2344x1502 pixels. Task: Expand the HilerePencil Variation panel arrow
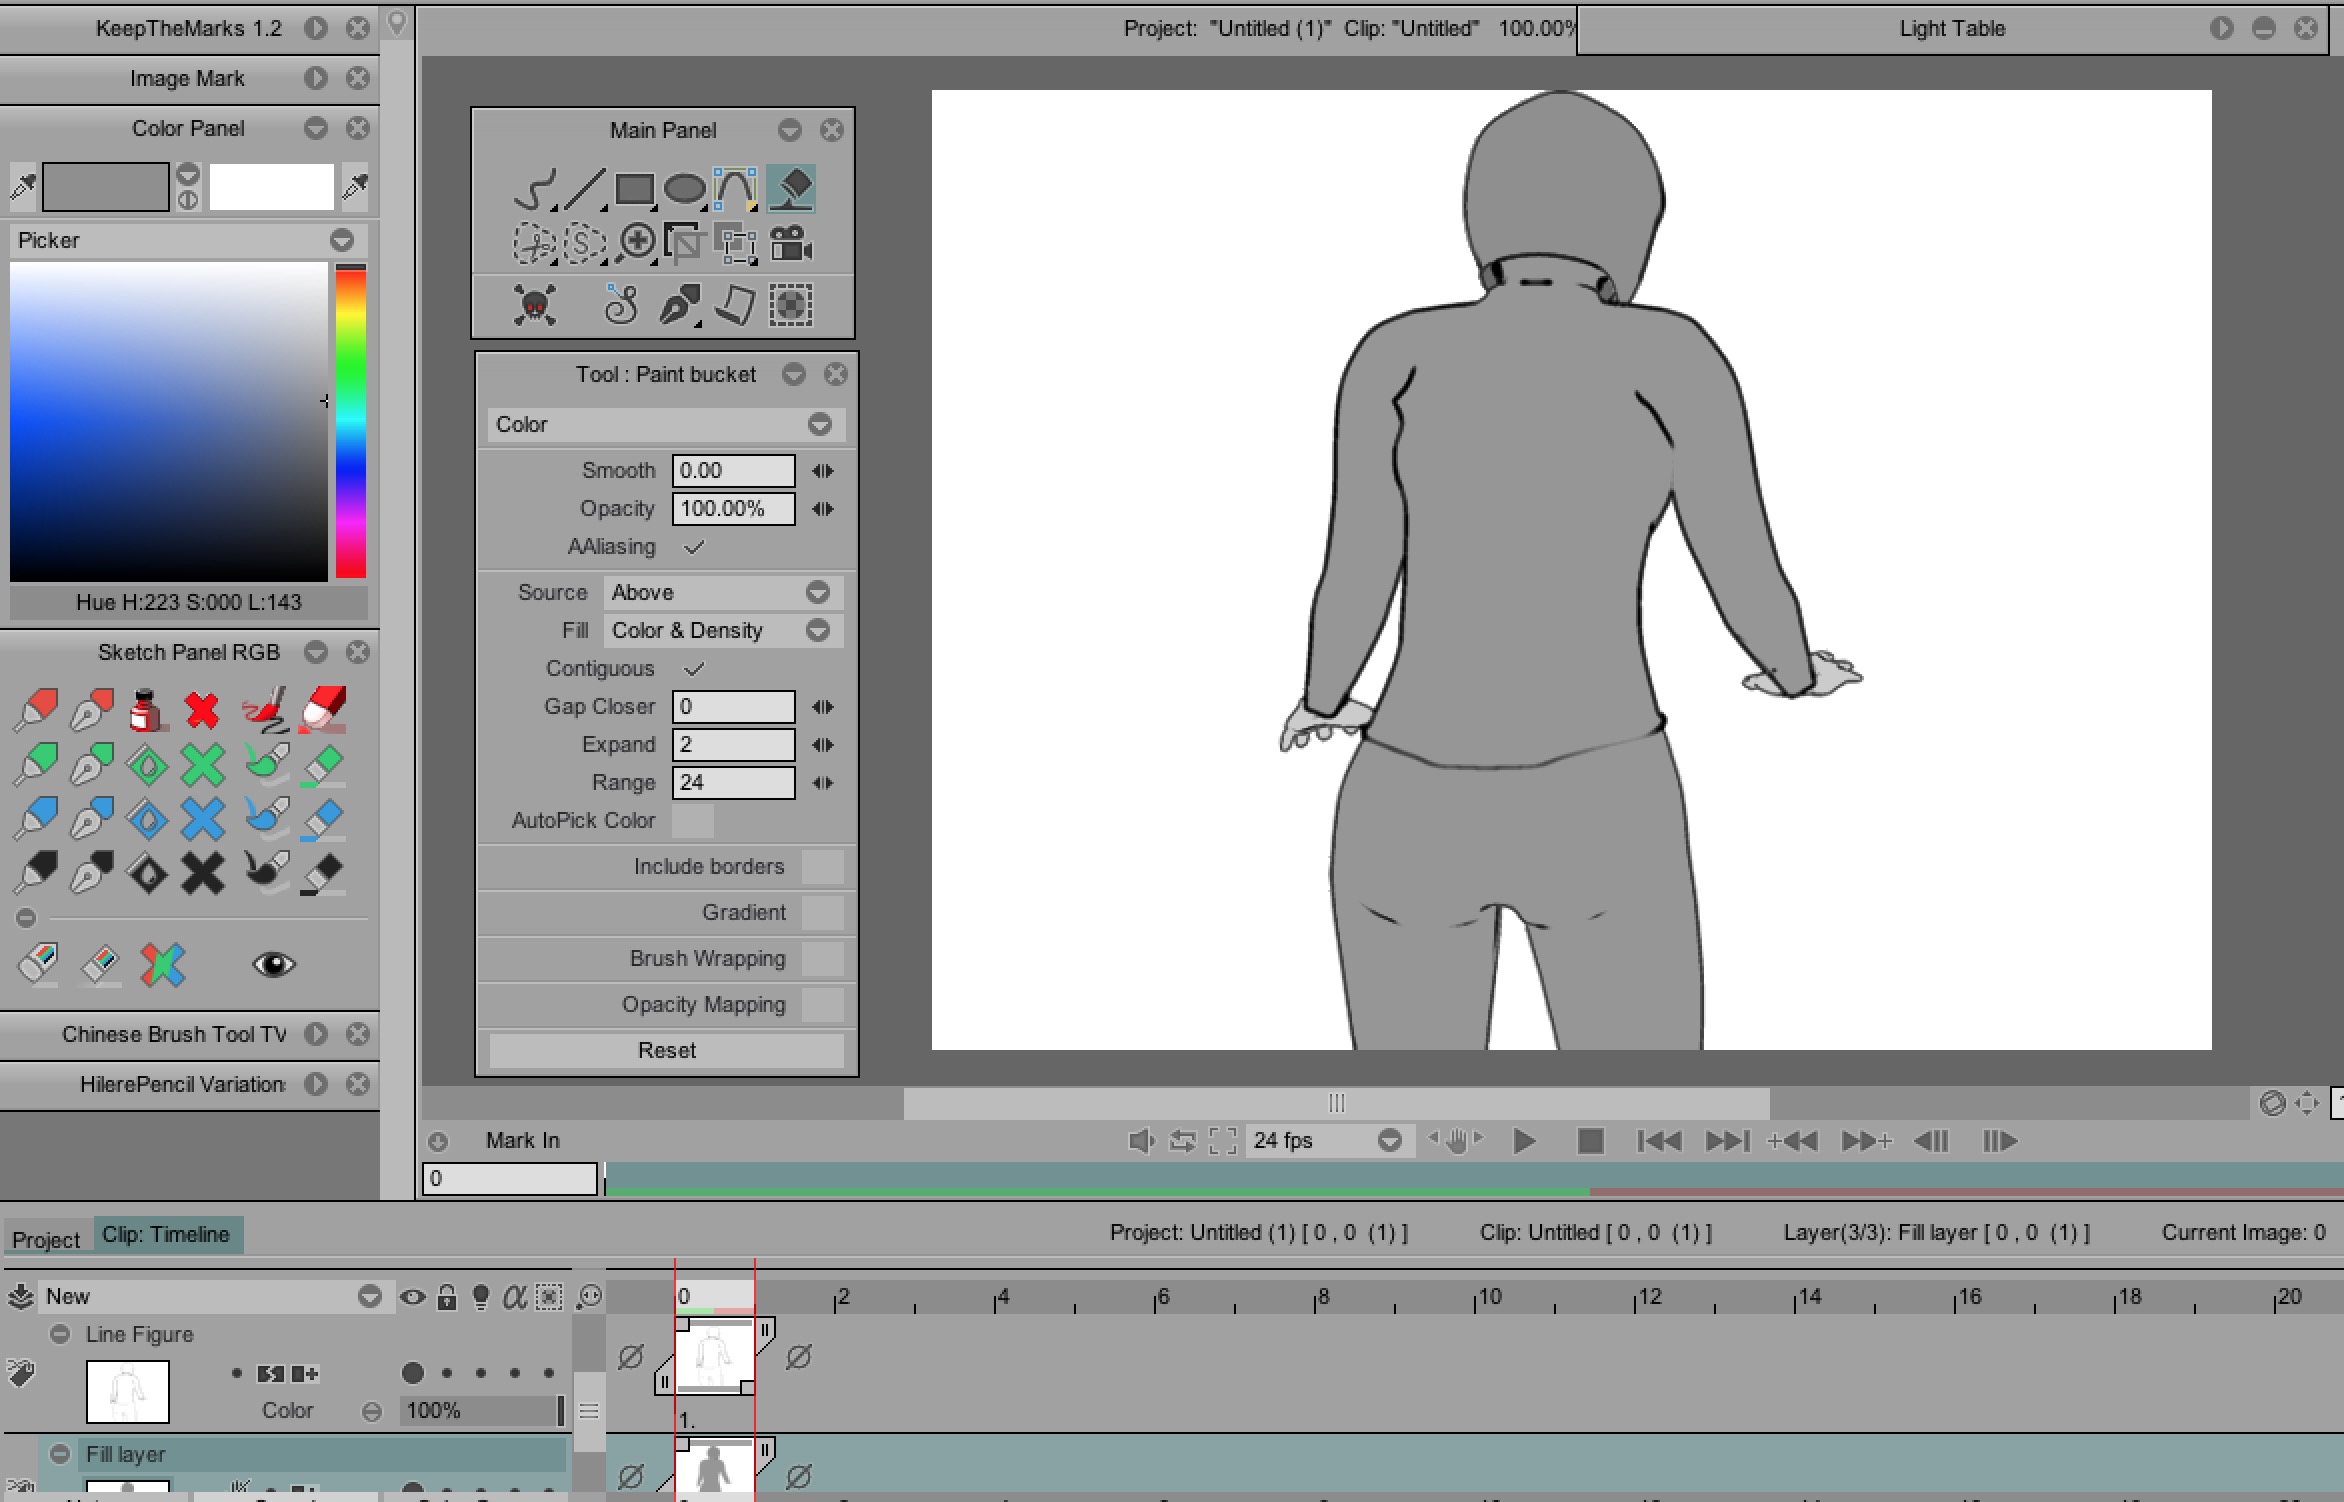point(315,1084)
